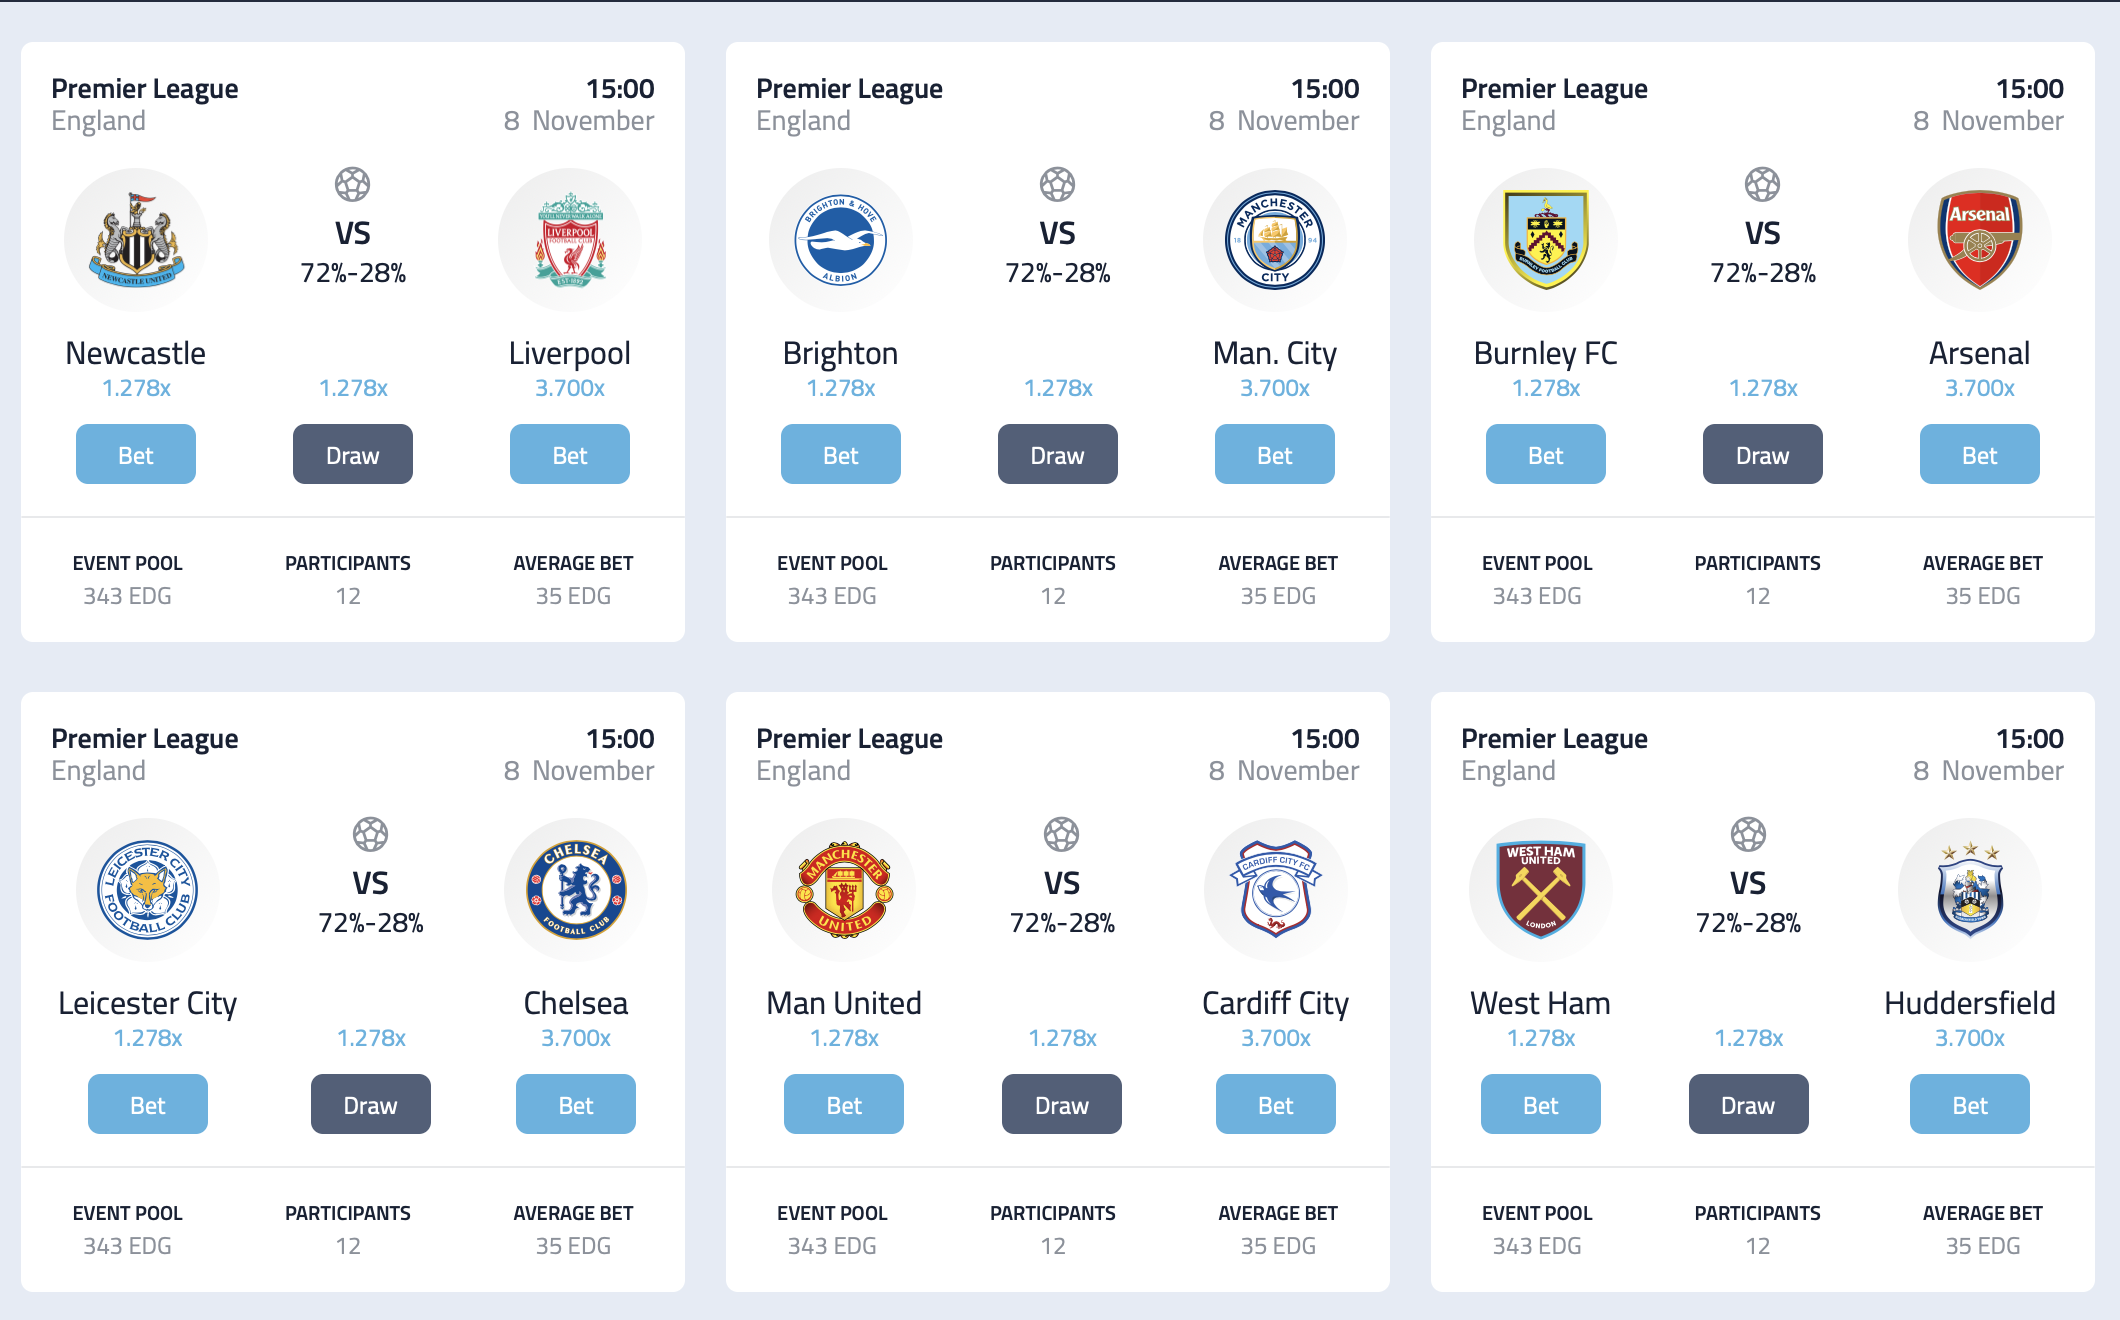The height and width of the screenshot is (1320, 2120).
Task: Click Liverpool's 3.700x odds value
Action: (570, 388)
